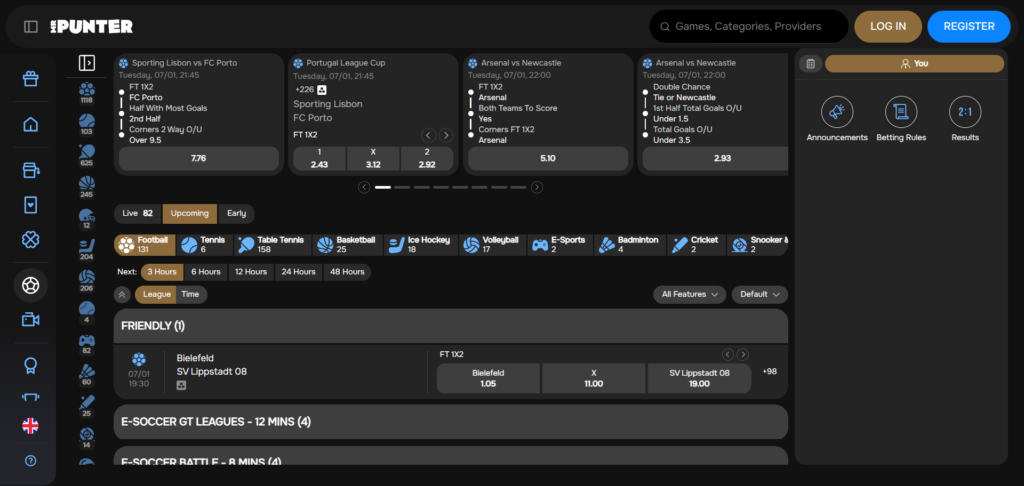Open the All Features dropdown
The image size is (1024, 486).
pyautogui.click(x=690, y=294)
